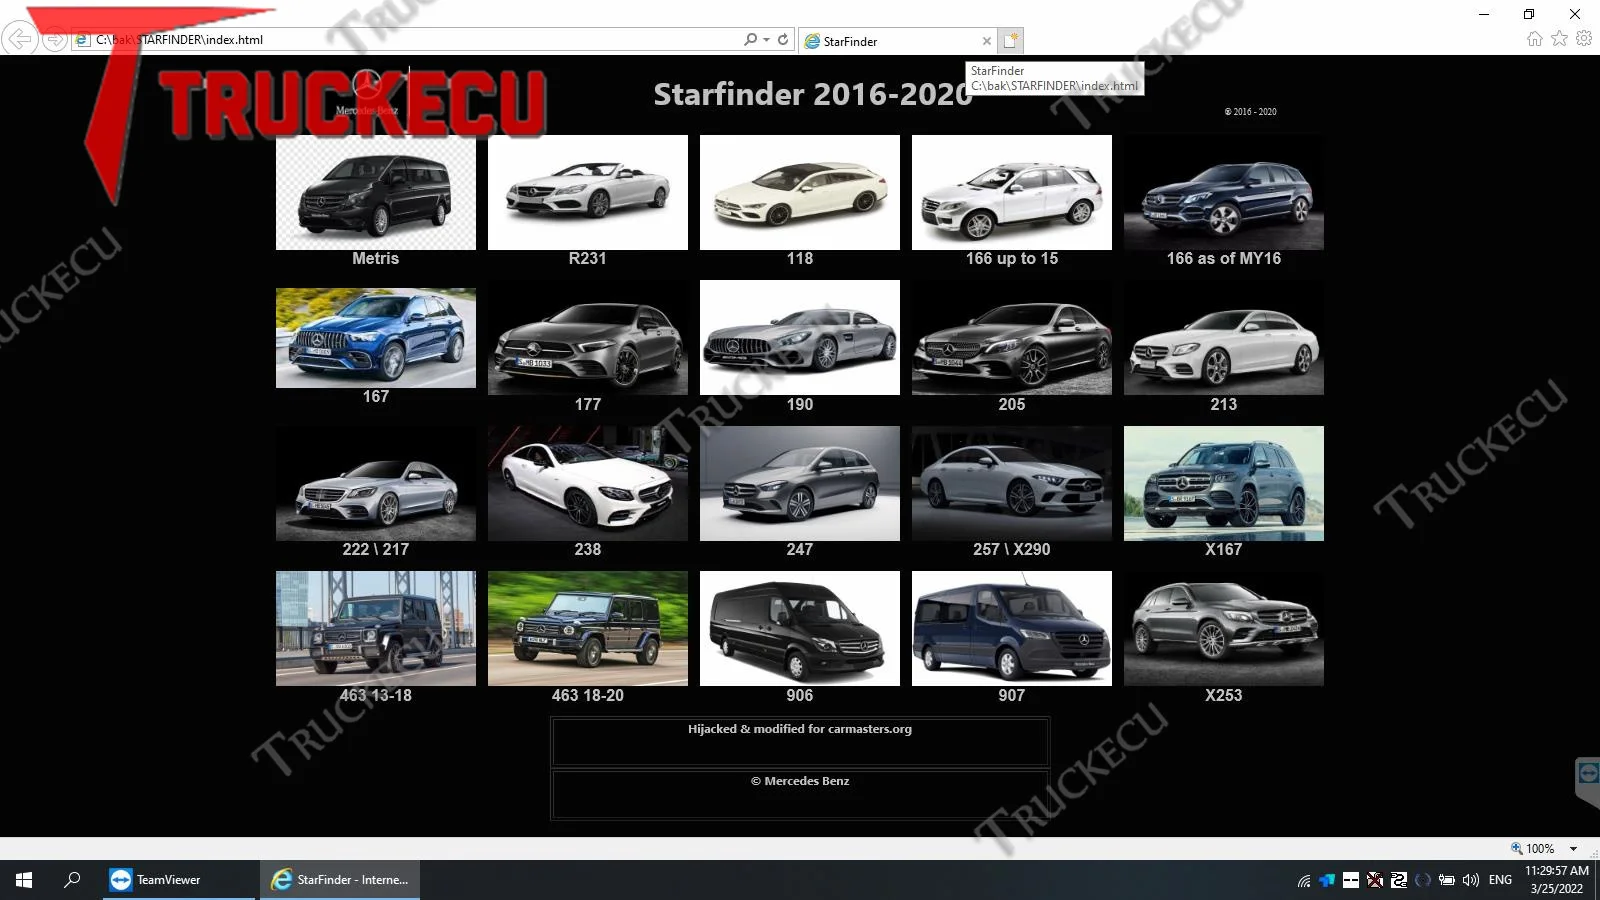The image size is (1600, 900).
Task: Click the 213 model label
Action: 1224,404
